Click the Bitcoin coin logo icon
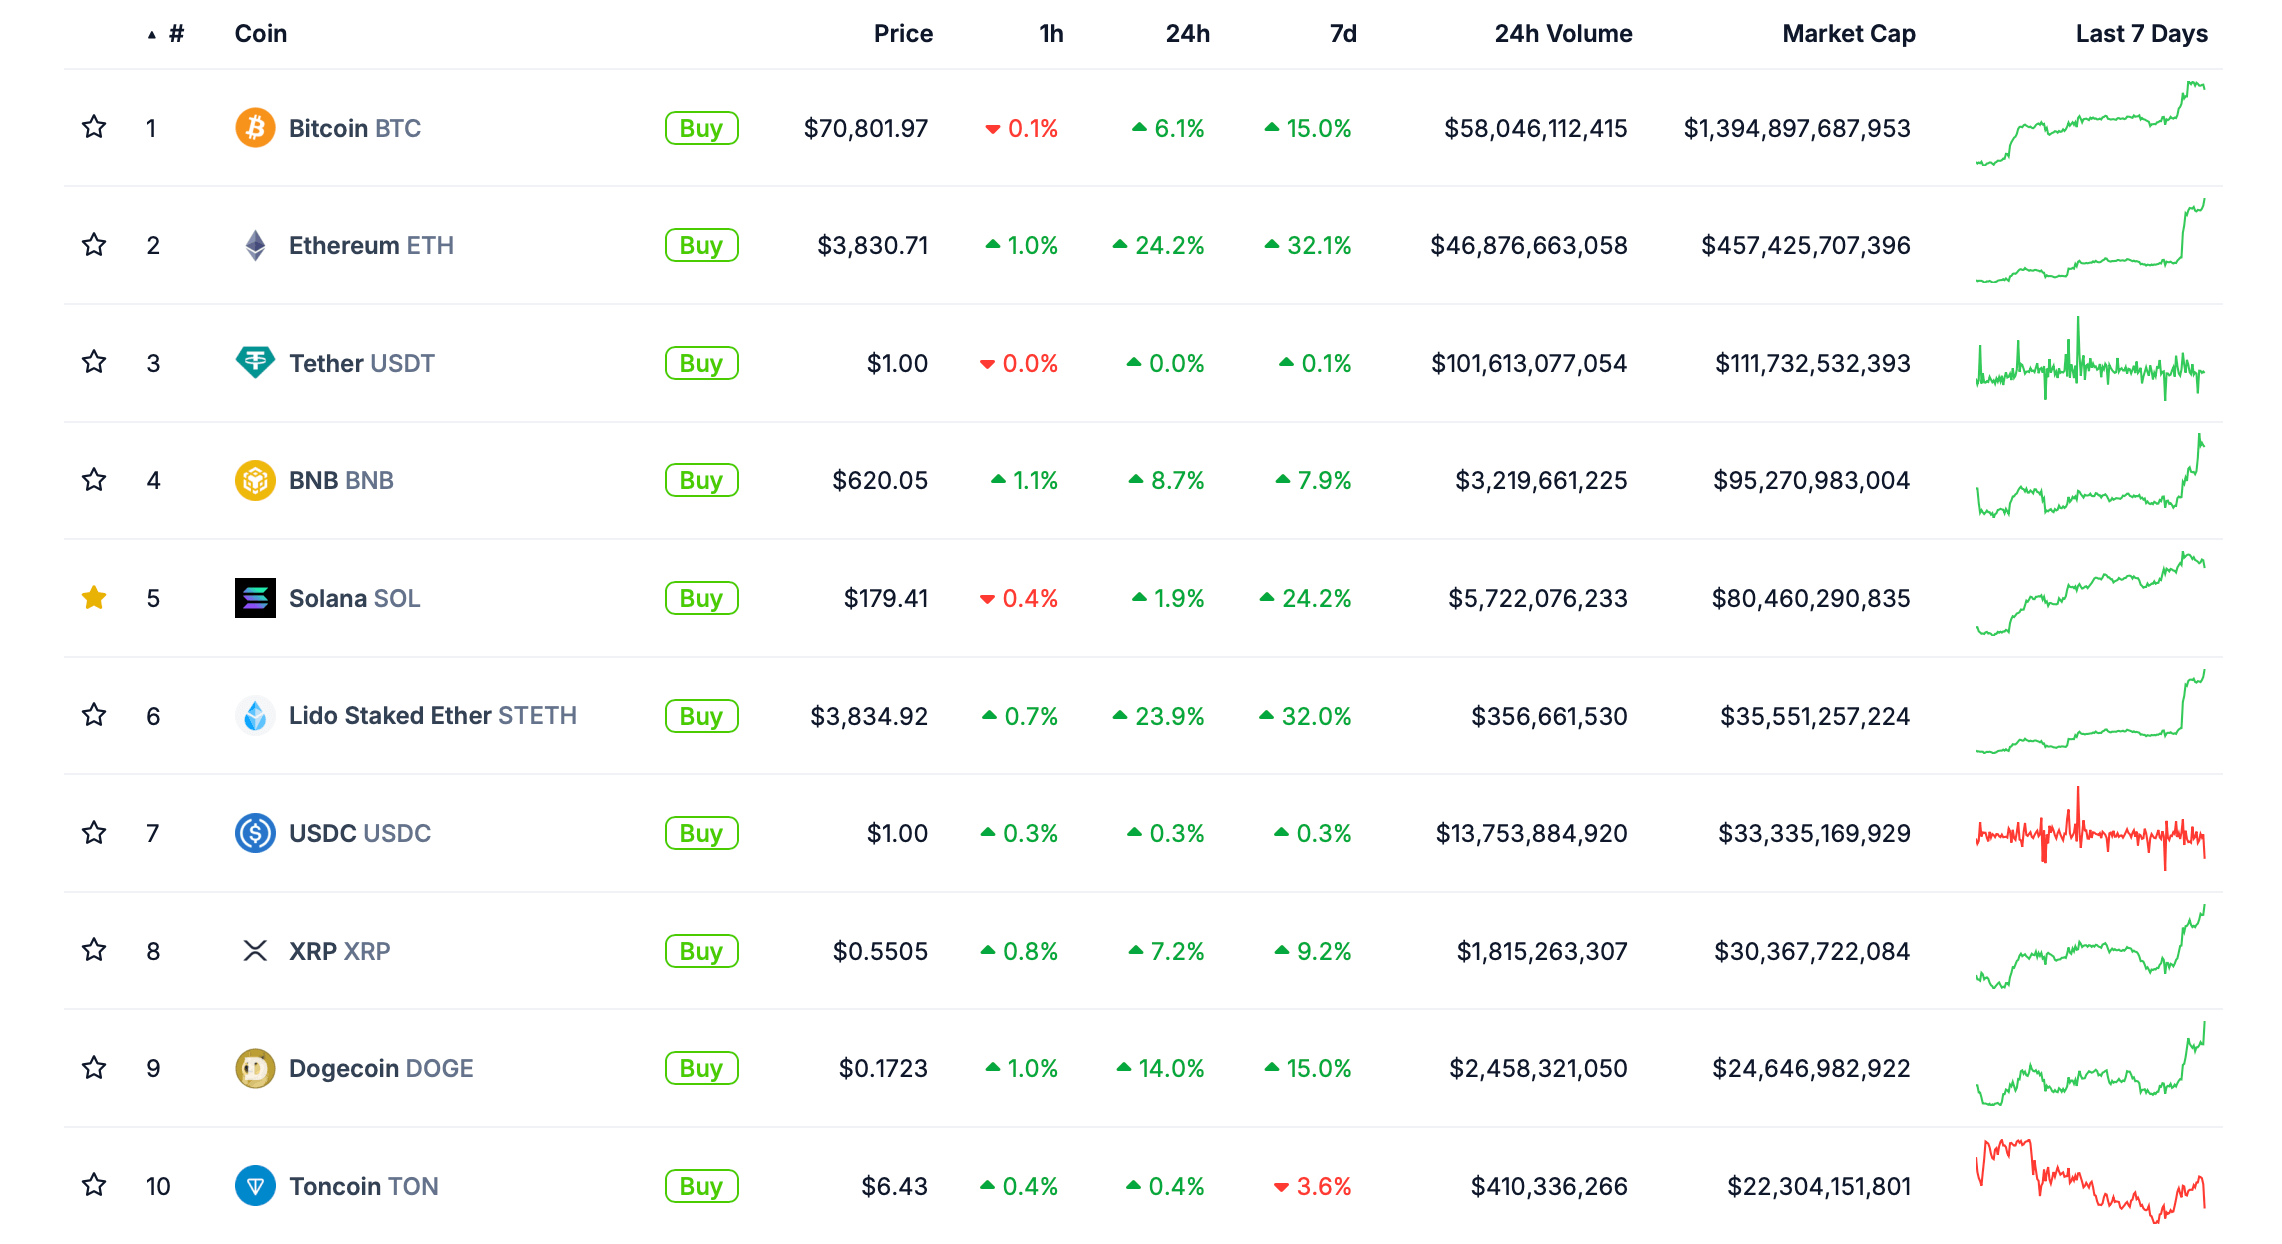Image resolution: width=2282 pixels, height=1244 pixels. click(255, 128)
